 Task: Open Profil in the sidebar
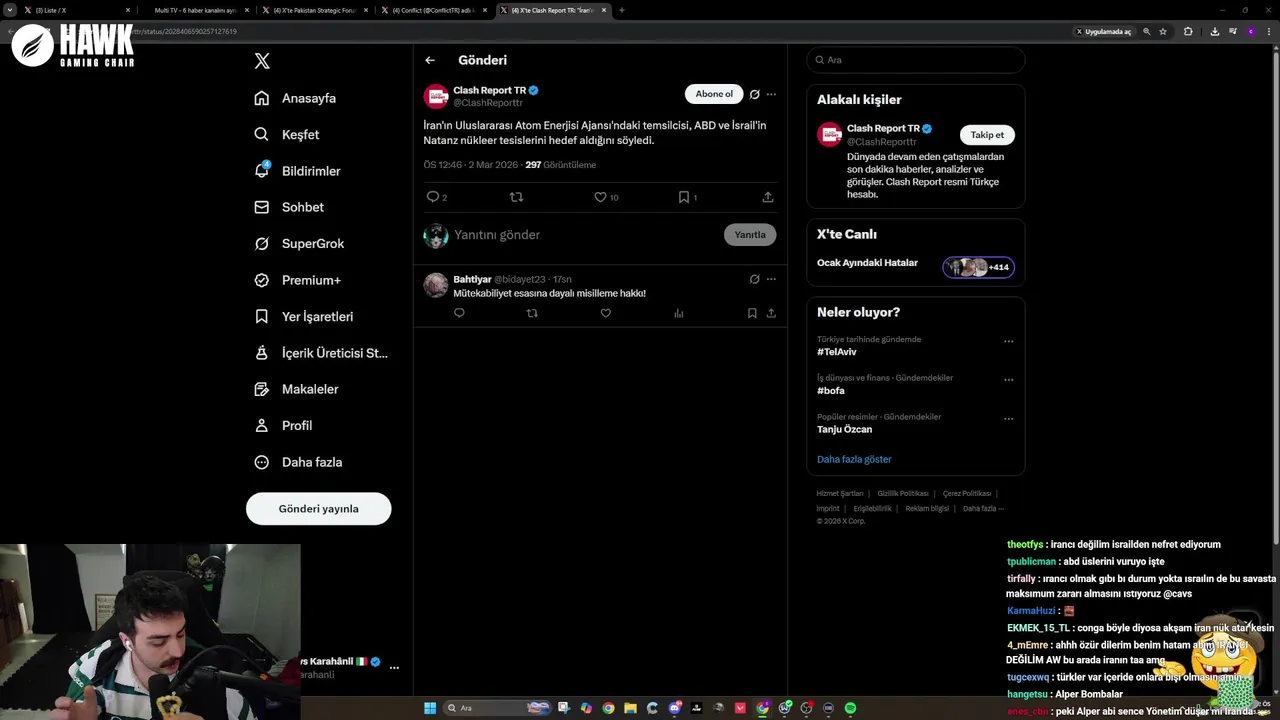(283, 425)
